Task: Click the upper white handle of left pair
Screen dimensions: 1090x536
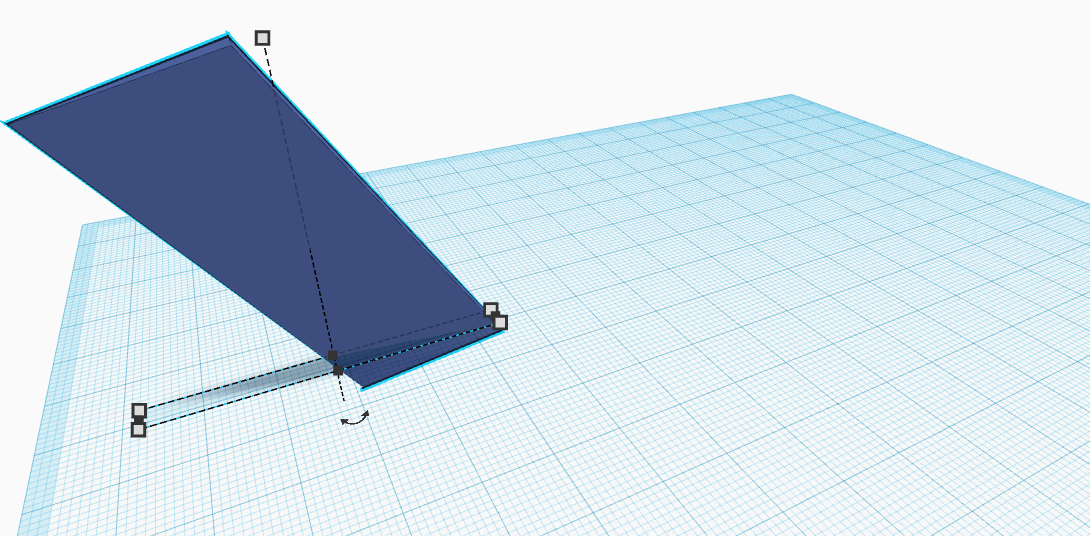Action: point(139,411)
